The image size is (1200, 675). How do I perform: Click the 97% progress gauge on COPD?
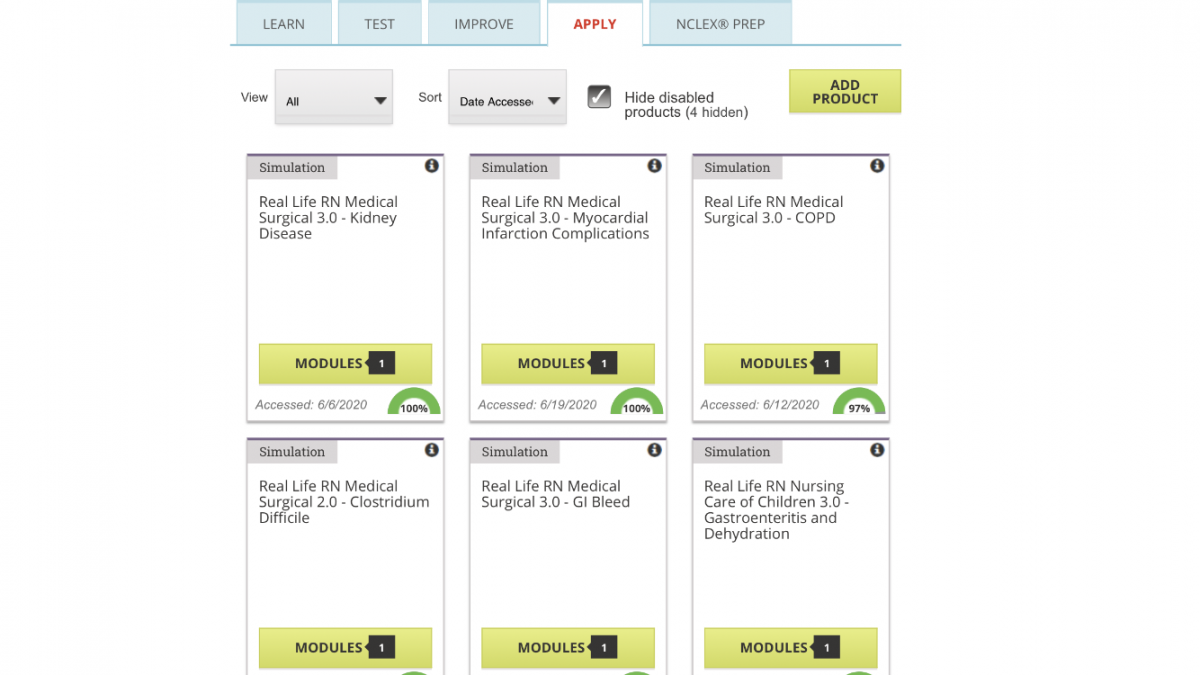point(859,402)
